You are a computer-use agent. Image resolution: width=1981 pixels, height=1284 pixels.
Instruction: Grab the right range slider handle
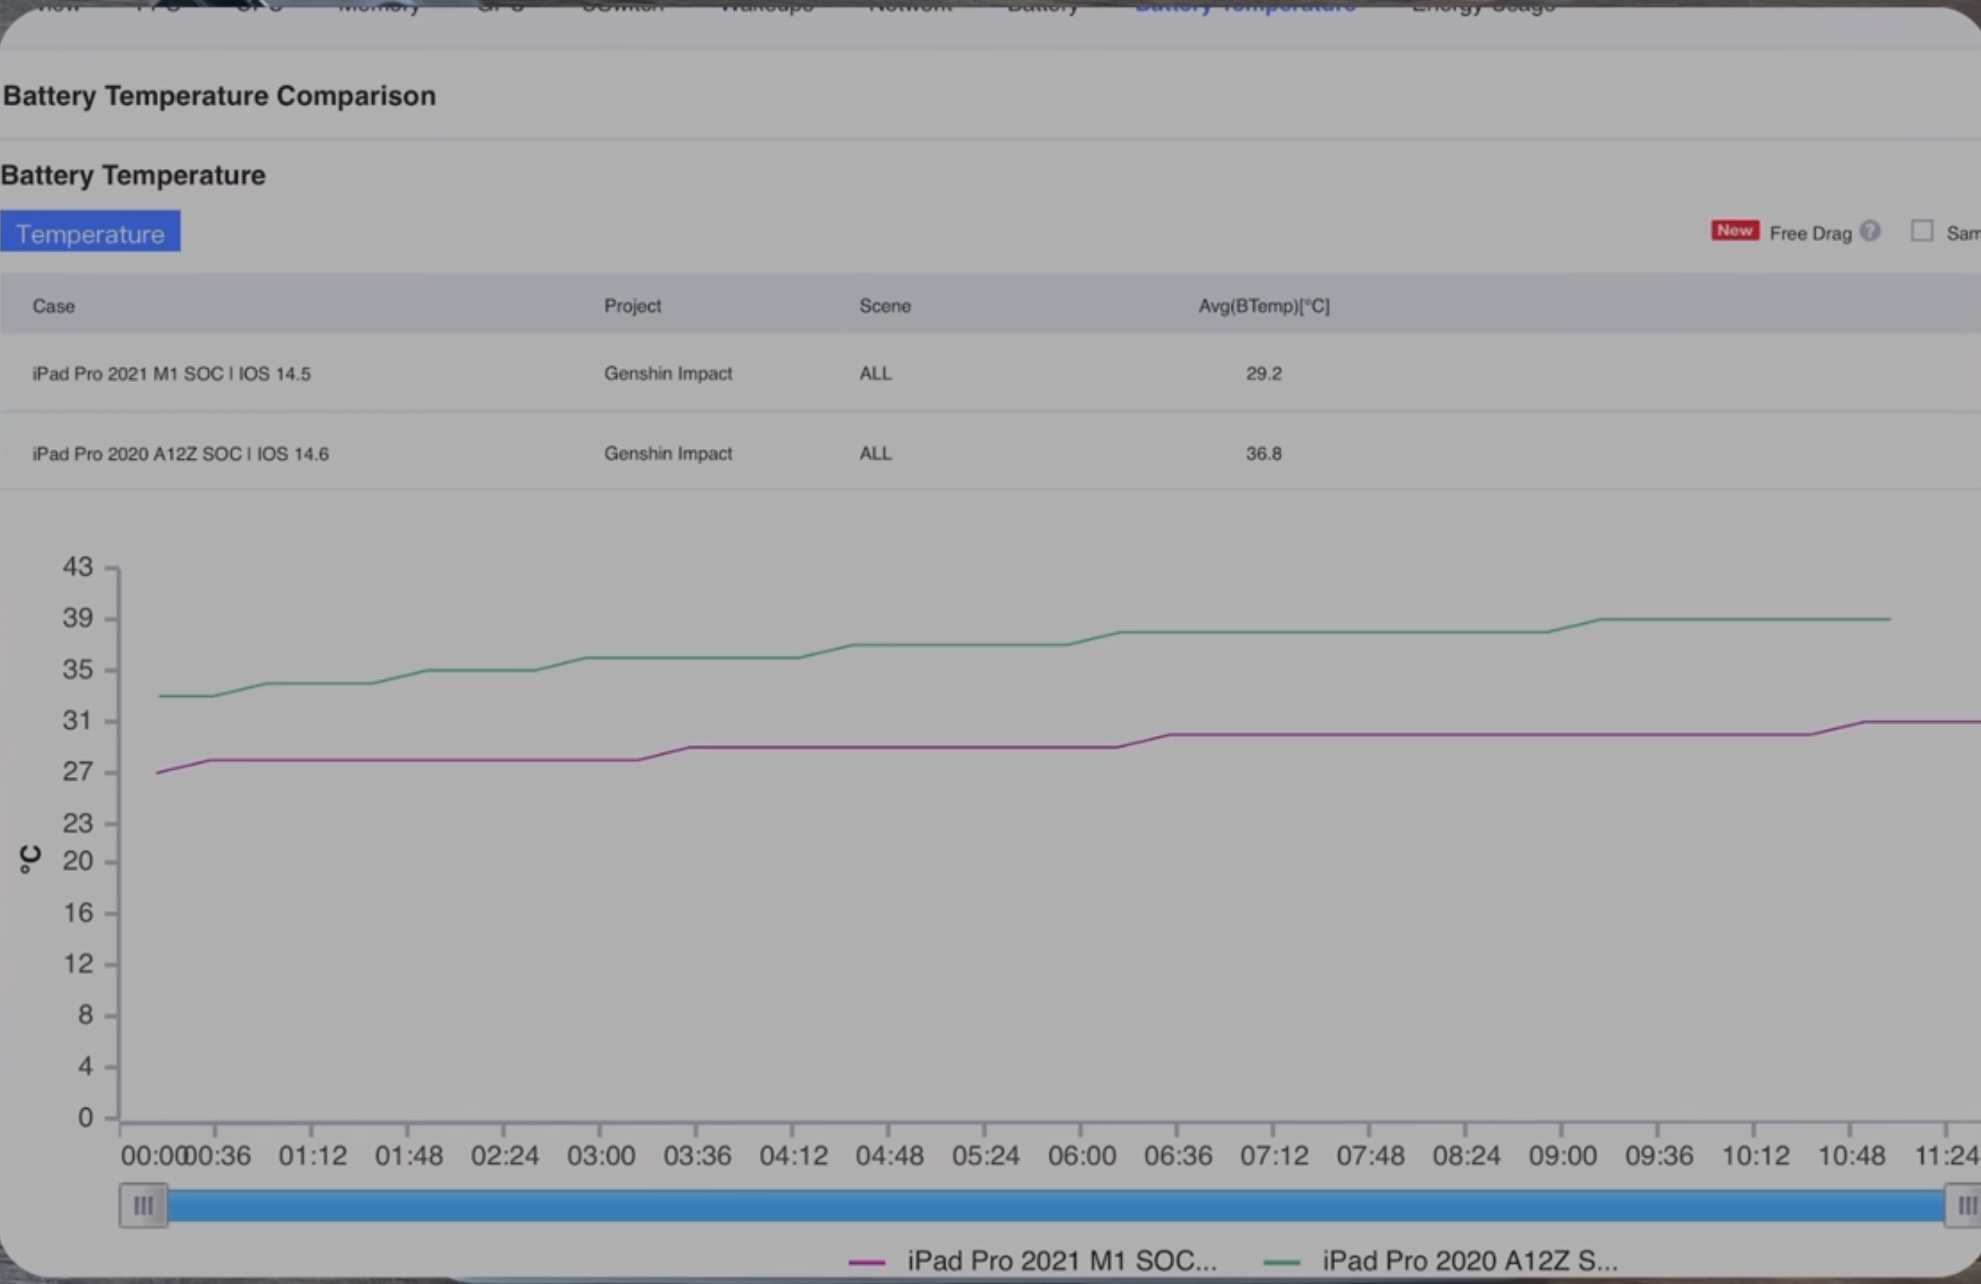click(x=1964, y=1205)
